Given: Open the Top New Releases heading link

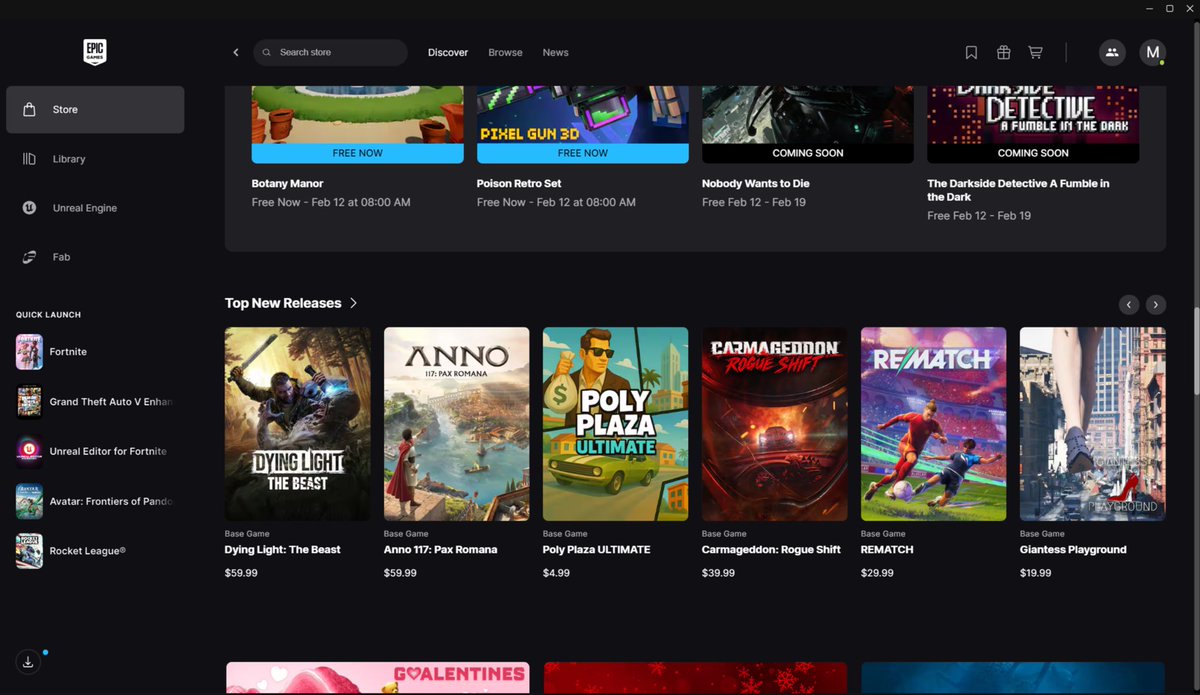Looking at the screenshot, I should click(x=283, y=303).
